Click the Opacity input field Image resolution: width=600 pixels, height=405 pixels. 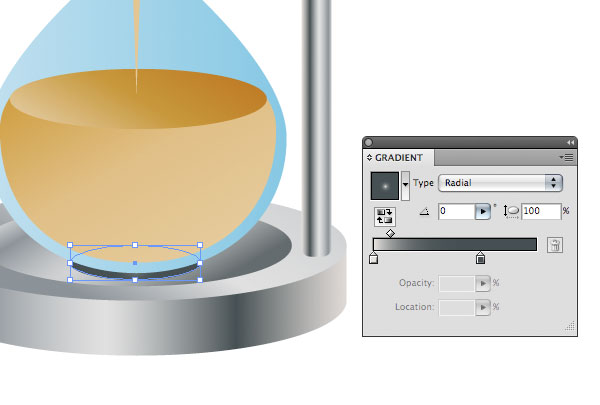457,283
